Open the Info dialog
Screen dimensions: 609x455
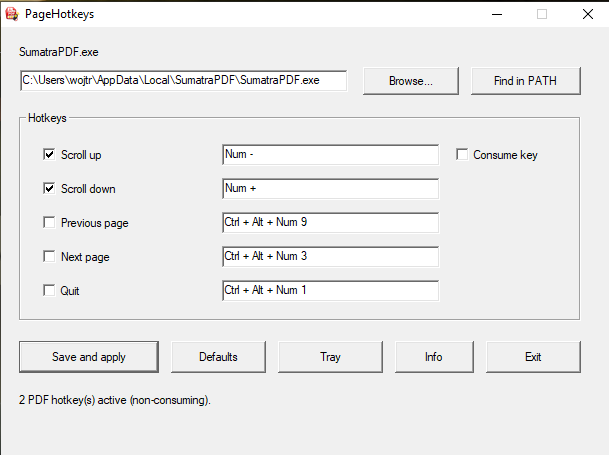[434, 357]
